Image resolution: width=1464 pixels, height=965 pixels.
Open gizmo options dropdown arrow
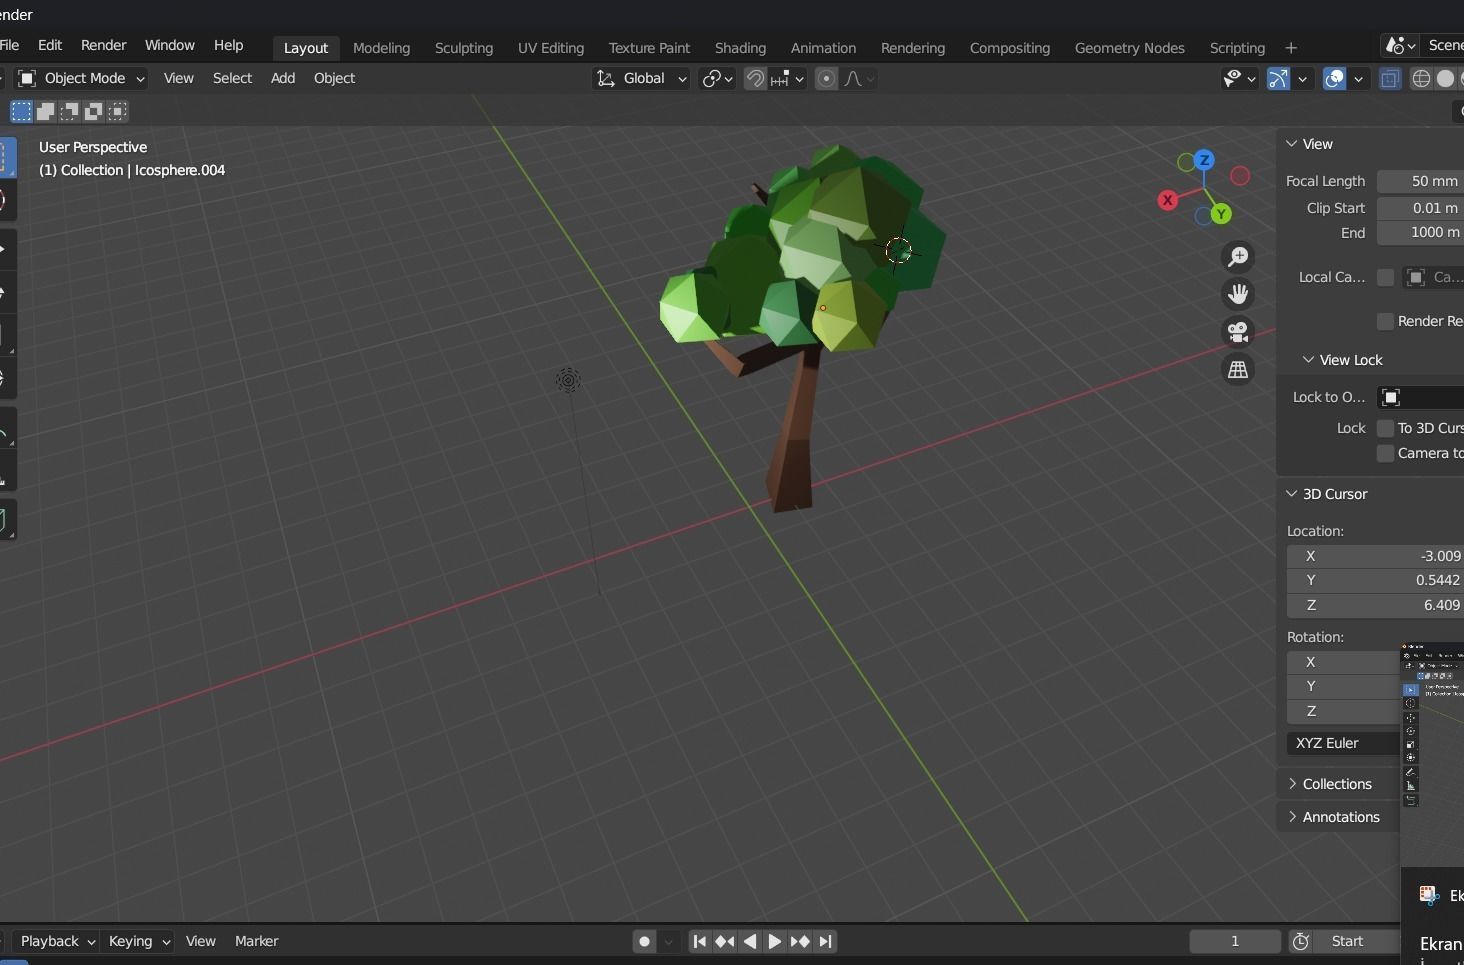click(x=1302, y=78)
